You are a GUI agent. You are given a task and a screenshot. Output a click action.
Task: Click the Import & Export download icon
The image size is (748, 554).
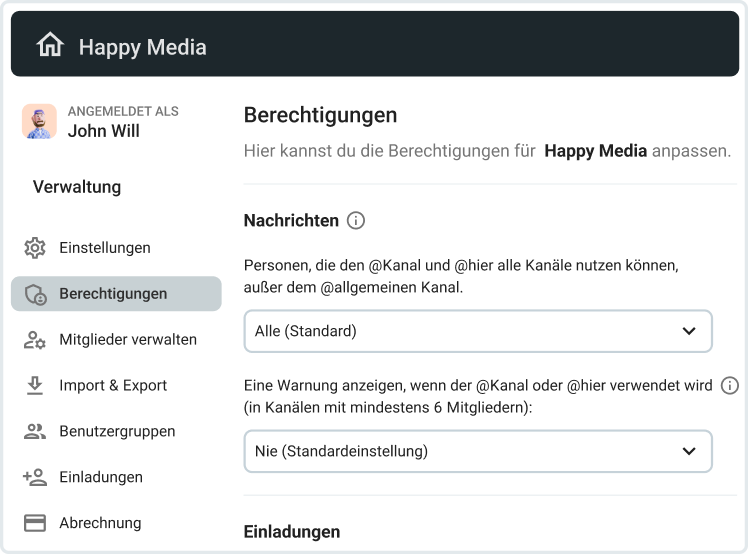pos(35,386)
